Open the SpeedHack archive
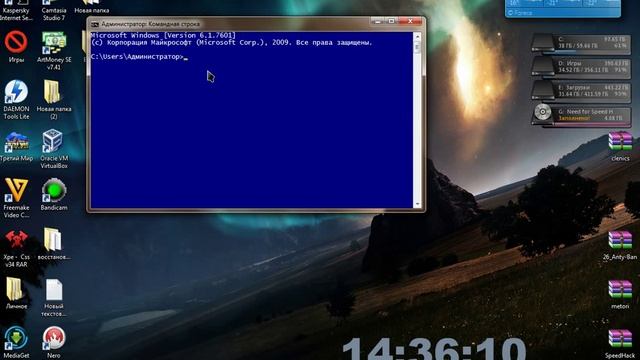The height and width of the screenshot is (360, 640). 620,344
